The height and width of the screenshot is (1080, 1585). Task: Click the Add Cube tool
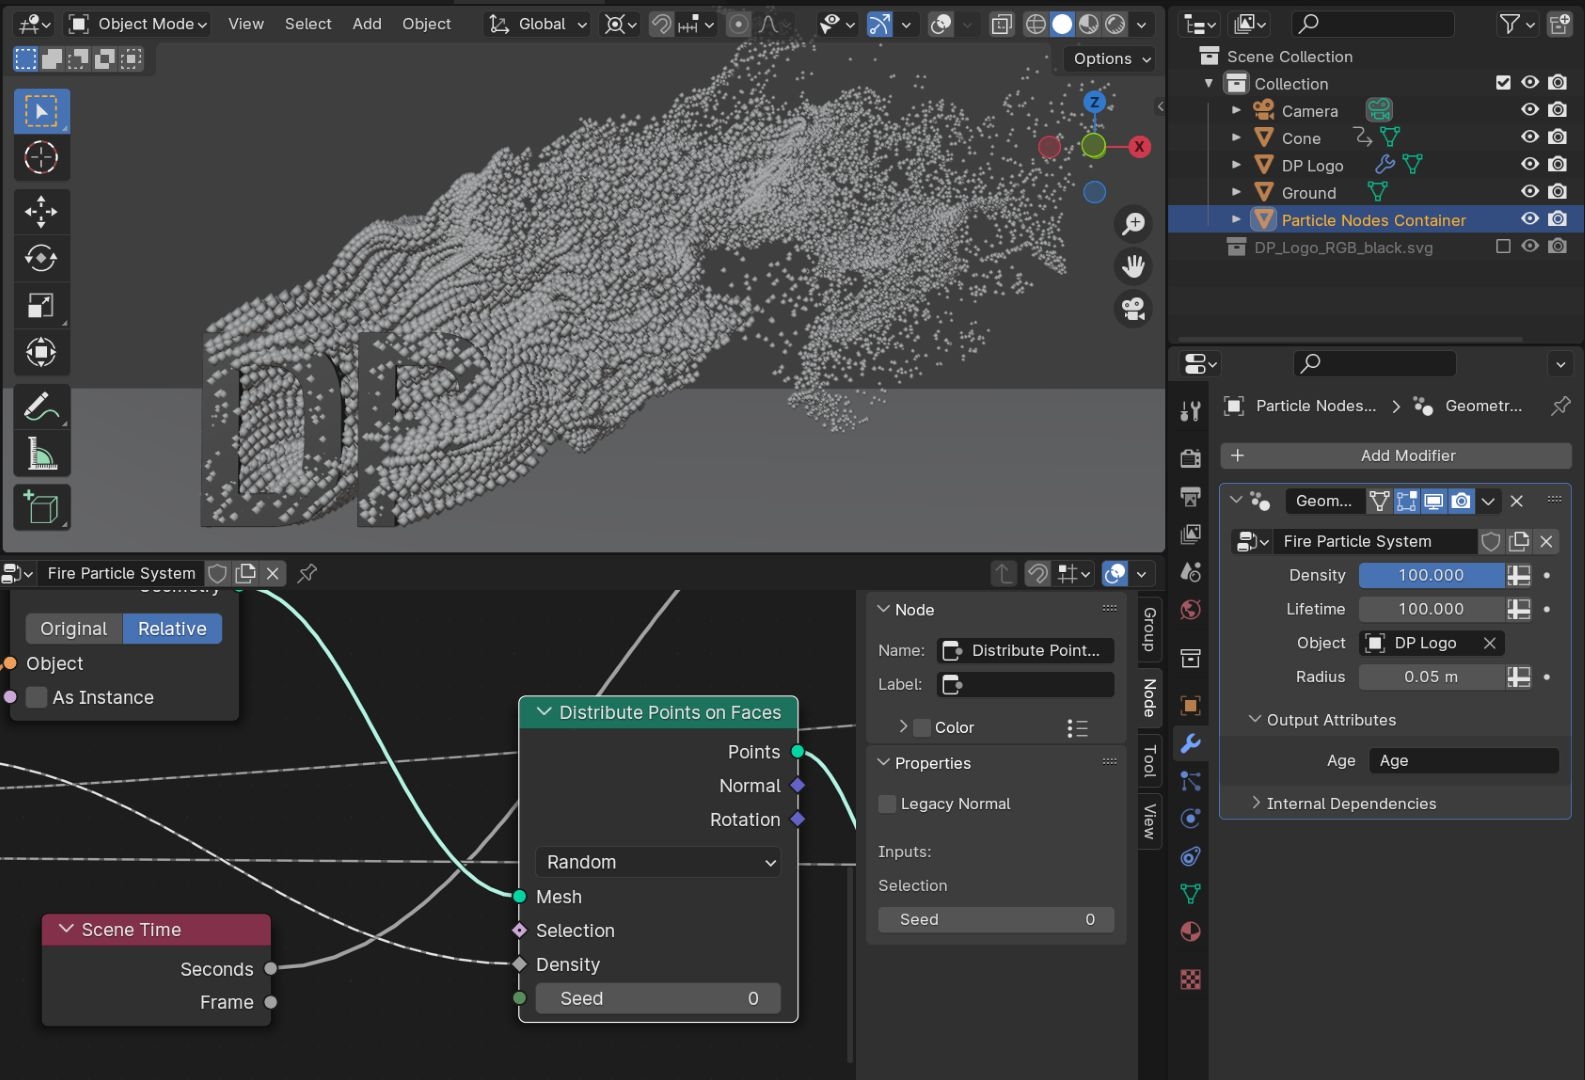pos(41,508)
